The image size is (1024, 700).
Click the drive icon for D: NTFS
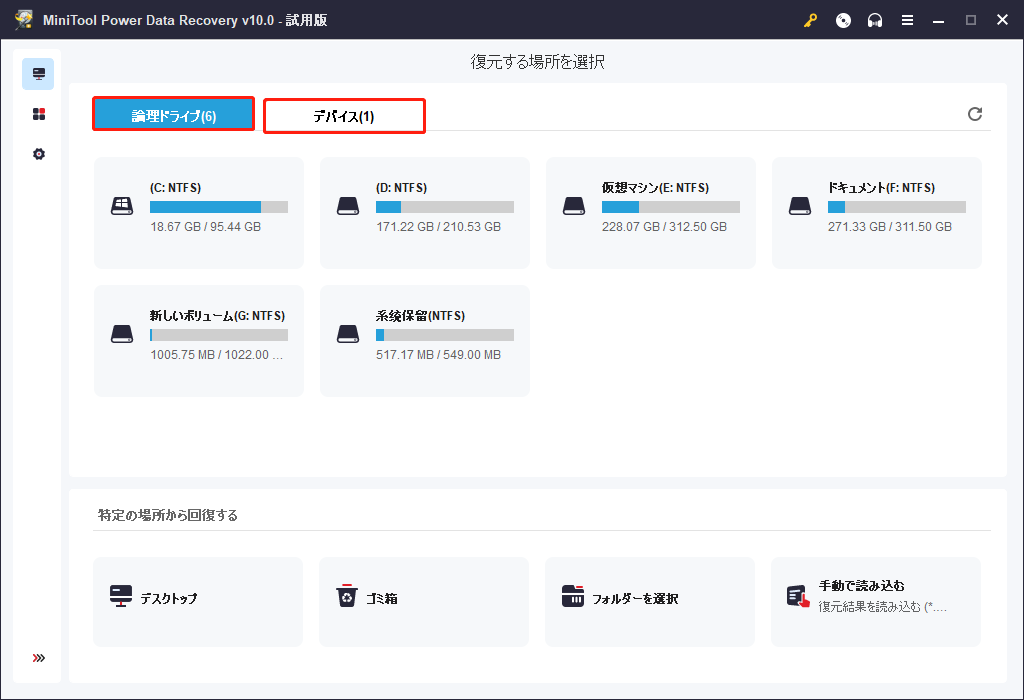click(348, 206)
